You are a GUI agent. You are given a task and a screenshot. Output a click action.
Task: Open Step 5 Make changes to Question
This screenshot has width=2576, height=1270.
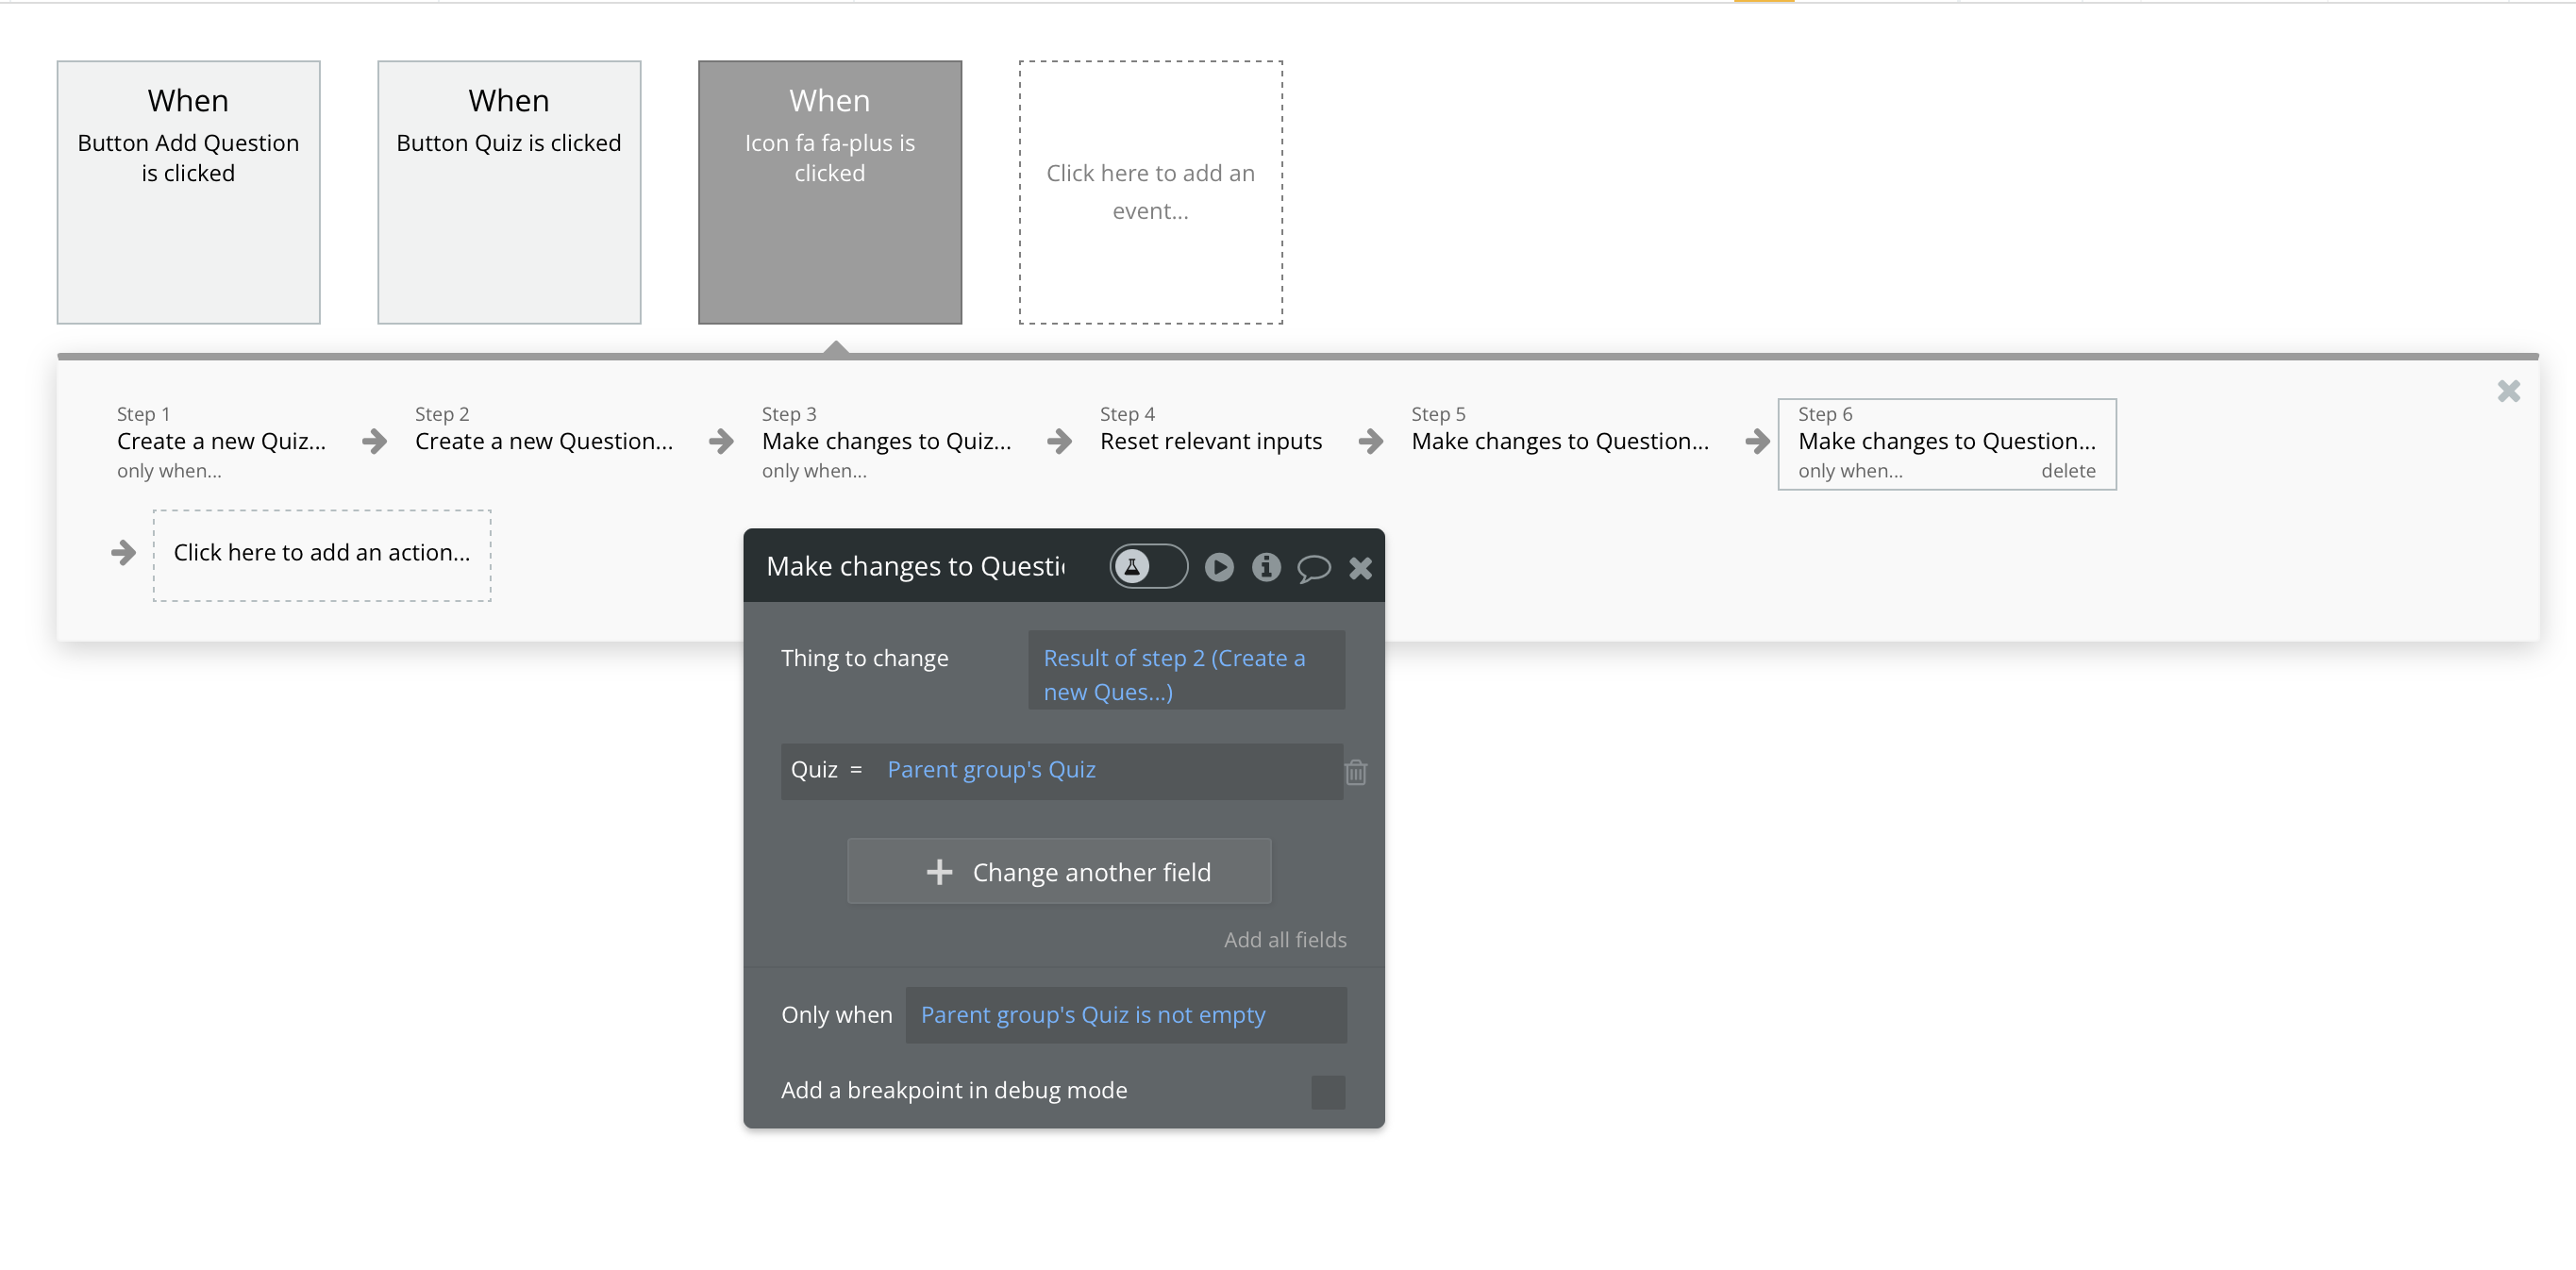tap(1560, 441)
